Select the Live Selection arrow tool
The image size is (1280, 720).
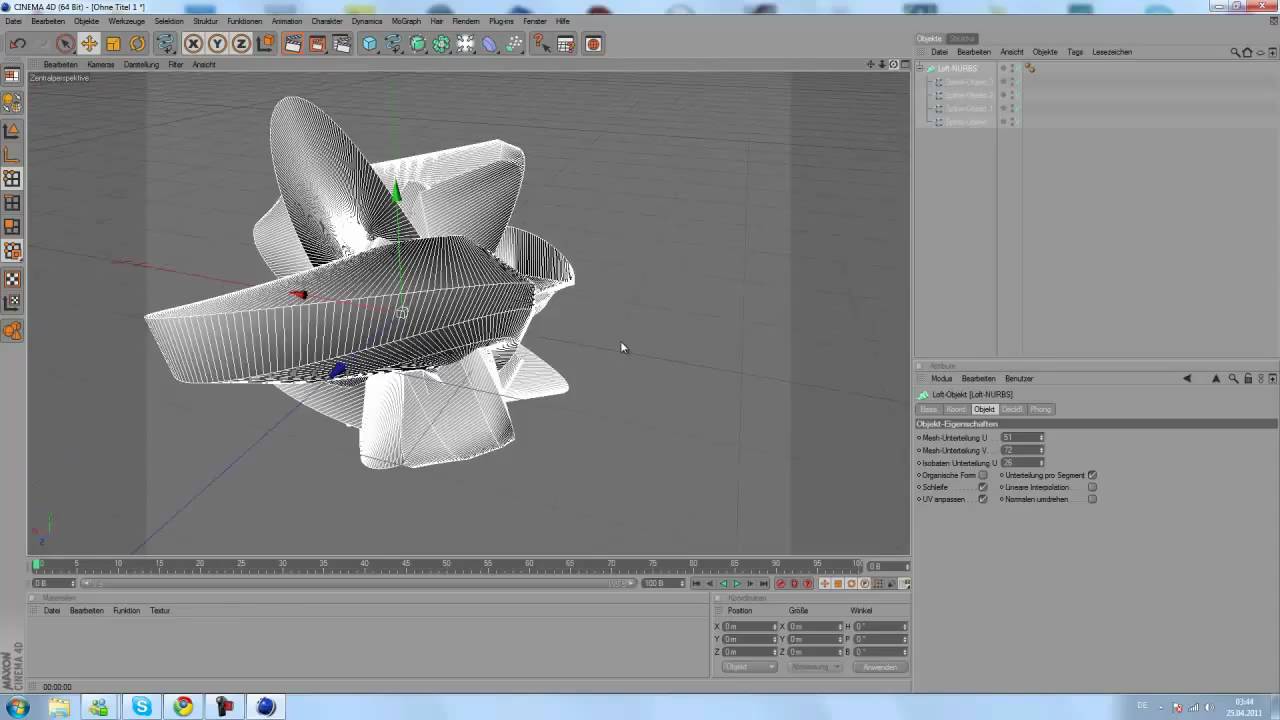click(x=65, y=44)
